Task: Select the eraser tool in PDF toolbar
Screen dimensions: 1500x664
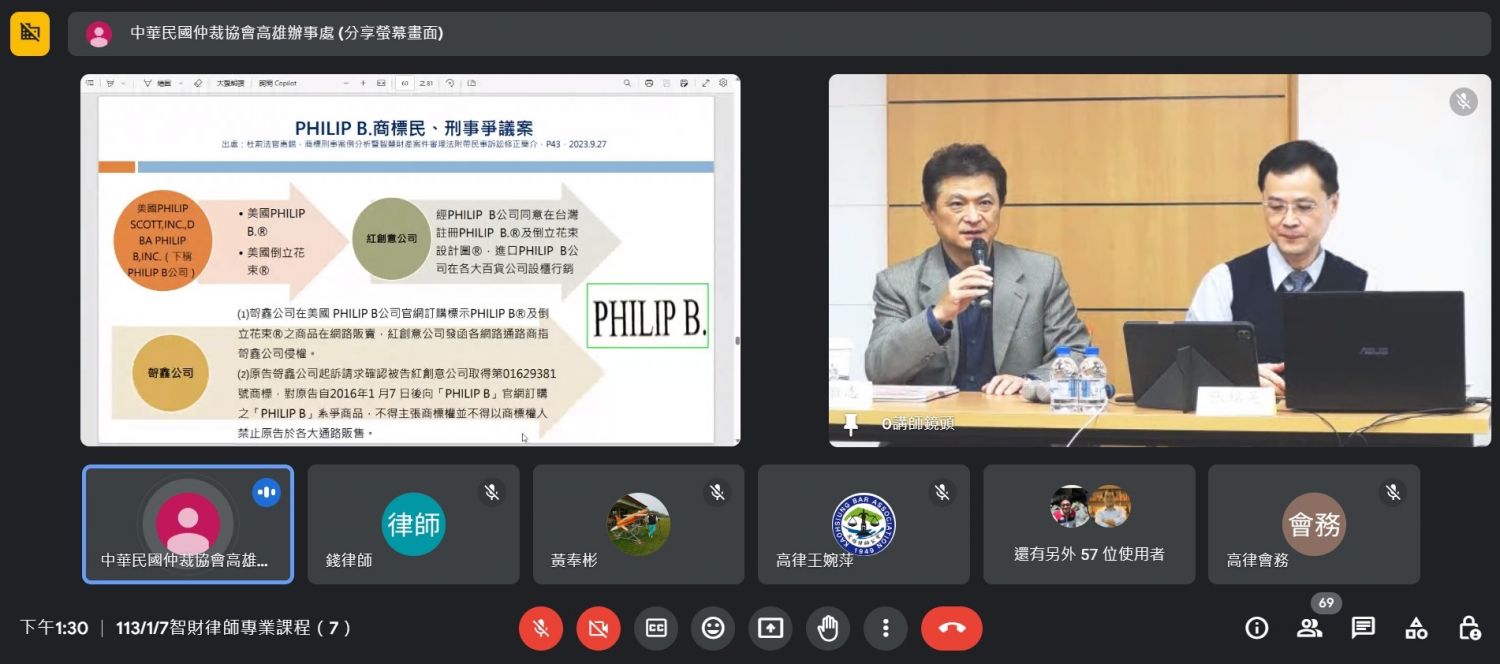Action: click(197, 83)
